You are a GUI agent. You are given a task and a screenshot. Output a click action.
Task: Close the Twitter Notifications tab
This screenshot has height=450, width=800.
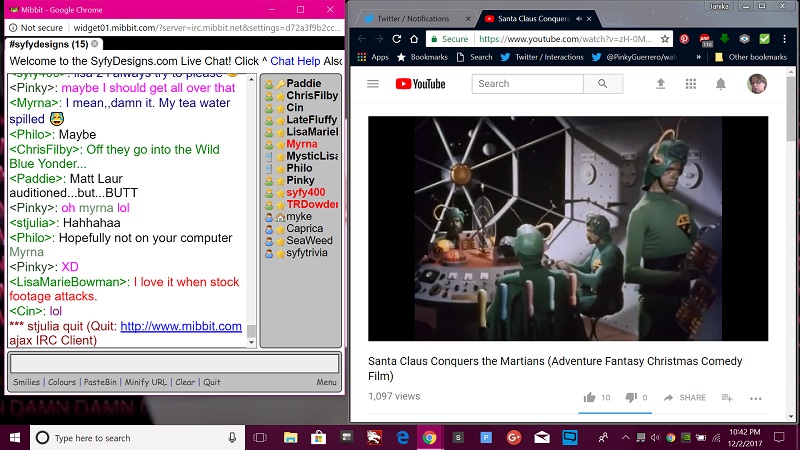[468, 19]
